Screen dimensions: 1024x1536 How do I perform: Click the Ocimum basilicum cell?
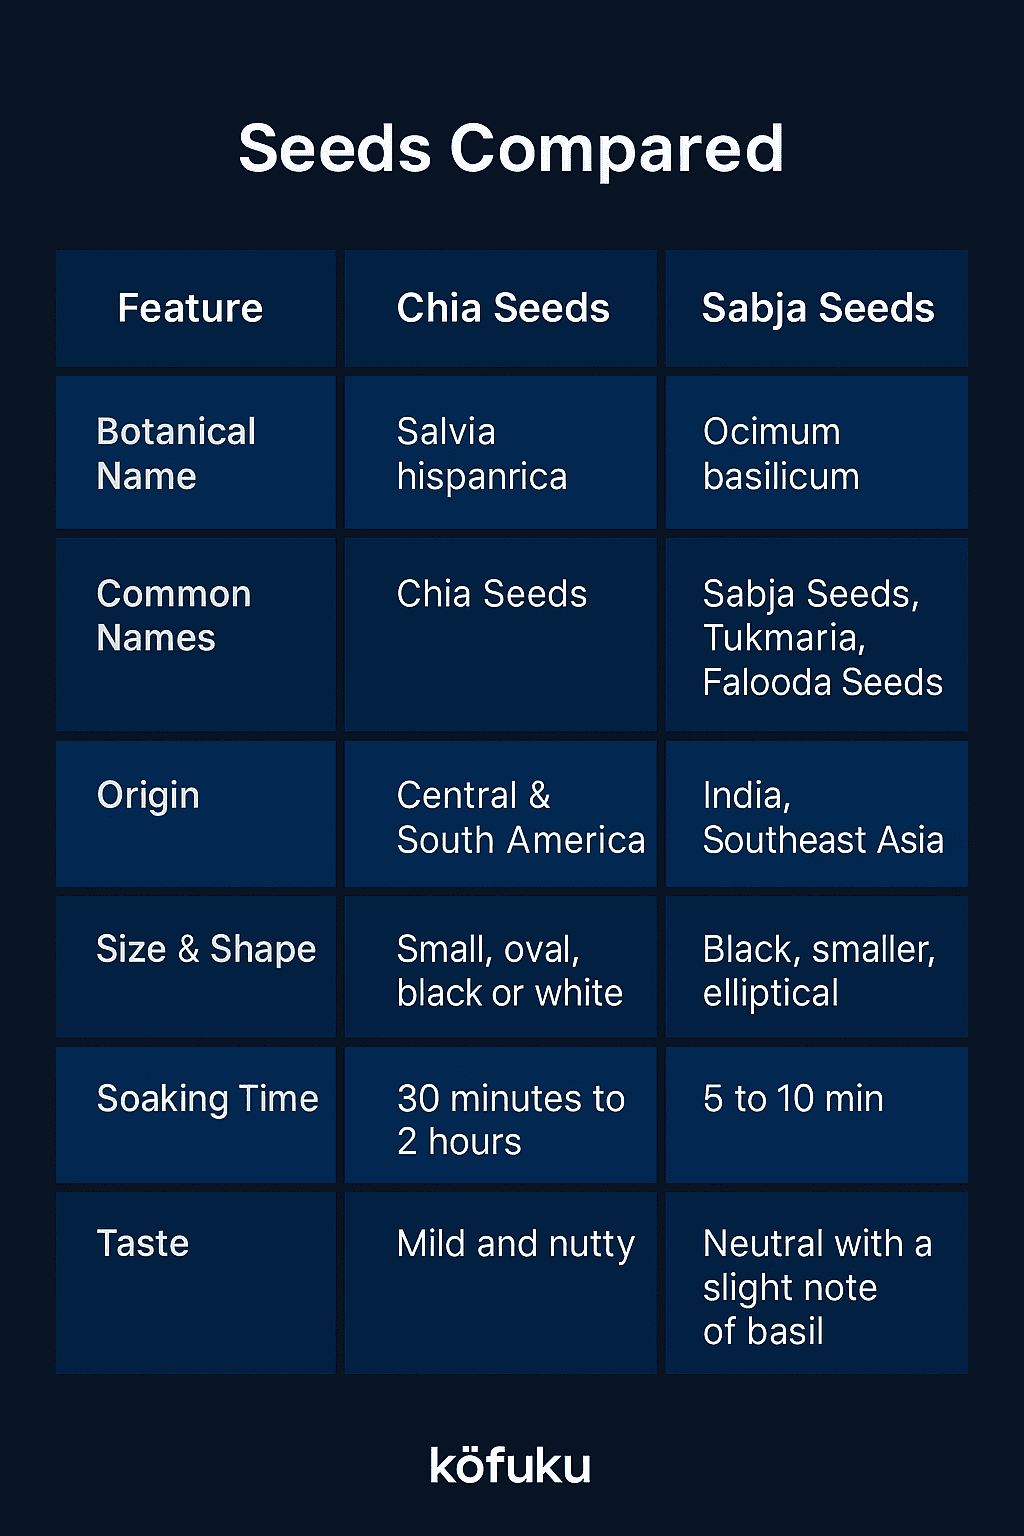817,453
